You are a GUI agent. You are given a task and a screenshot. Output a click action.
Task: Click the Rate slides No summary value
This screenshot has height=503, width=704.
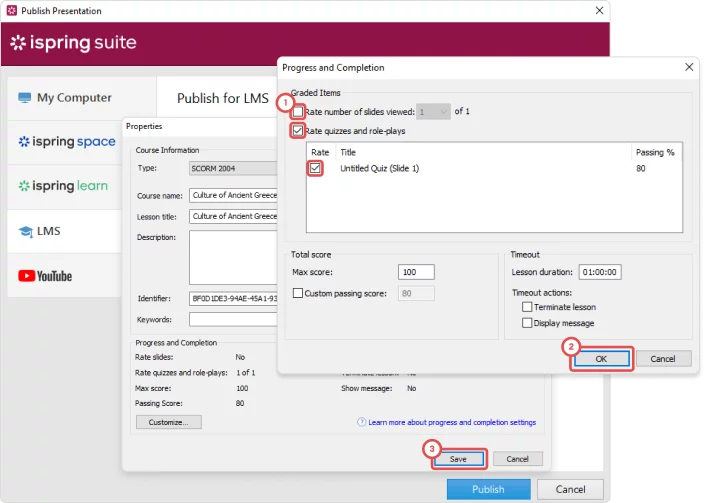(240, 357)
